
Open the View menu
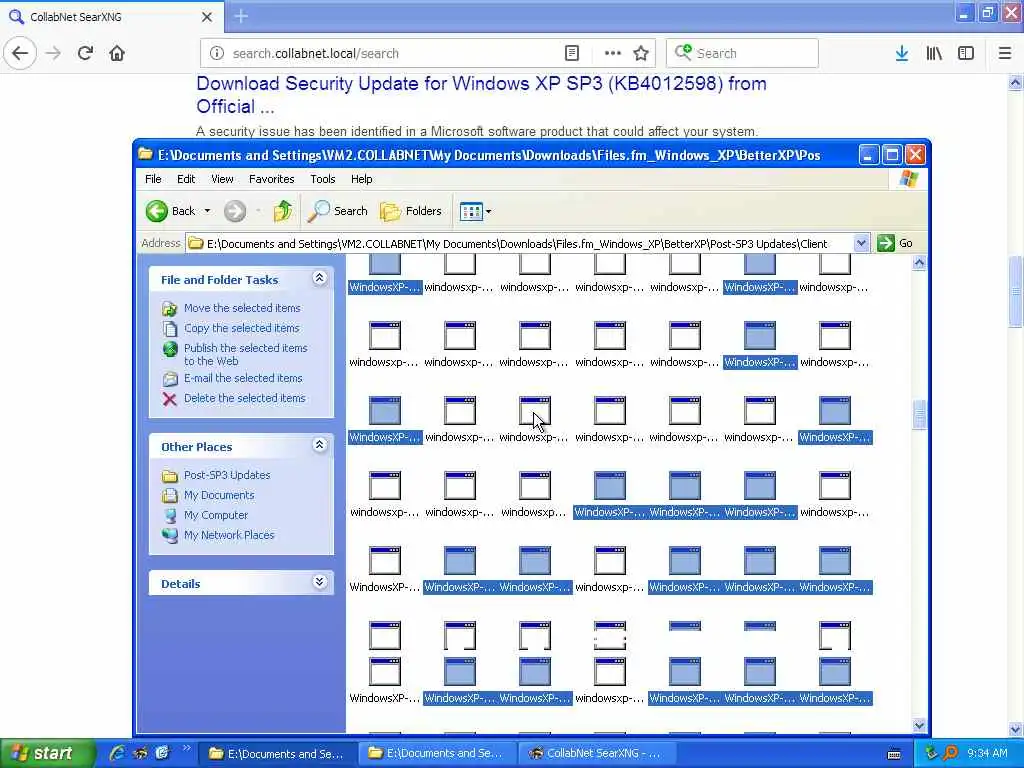pyautogui.click(x=222, y=179)
